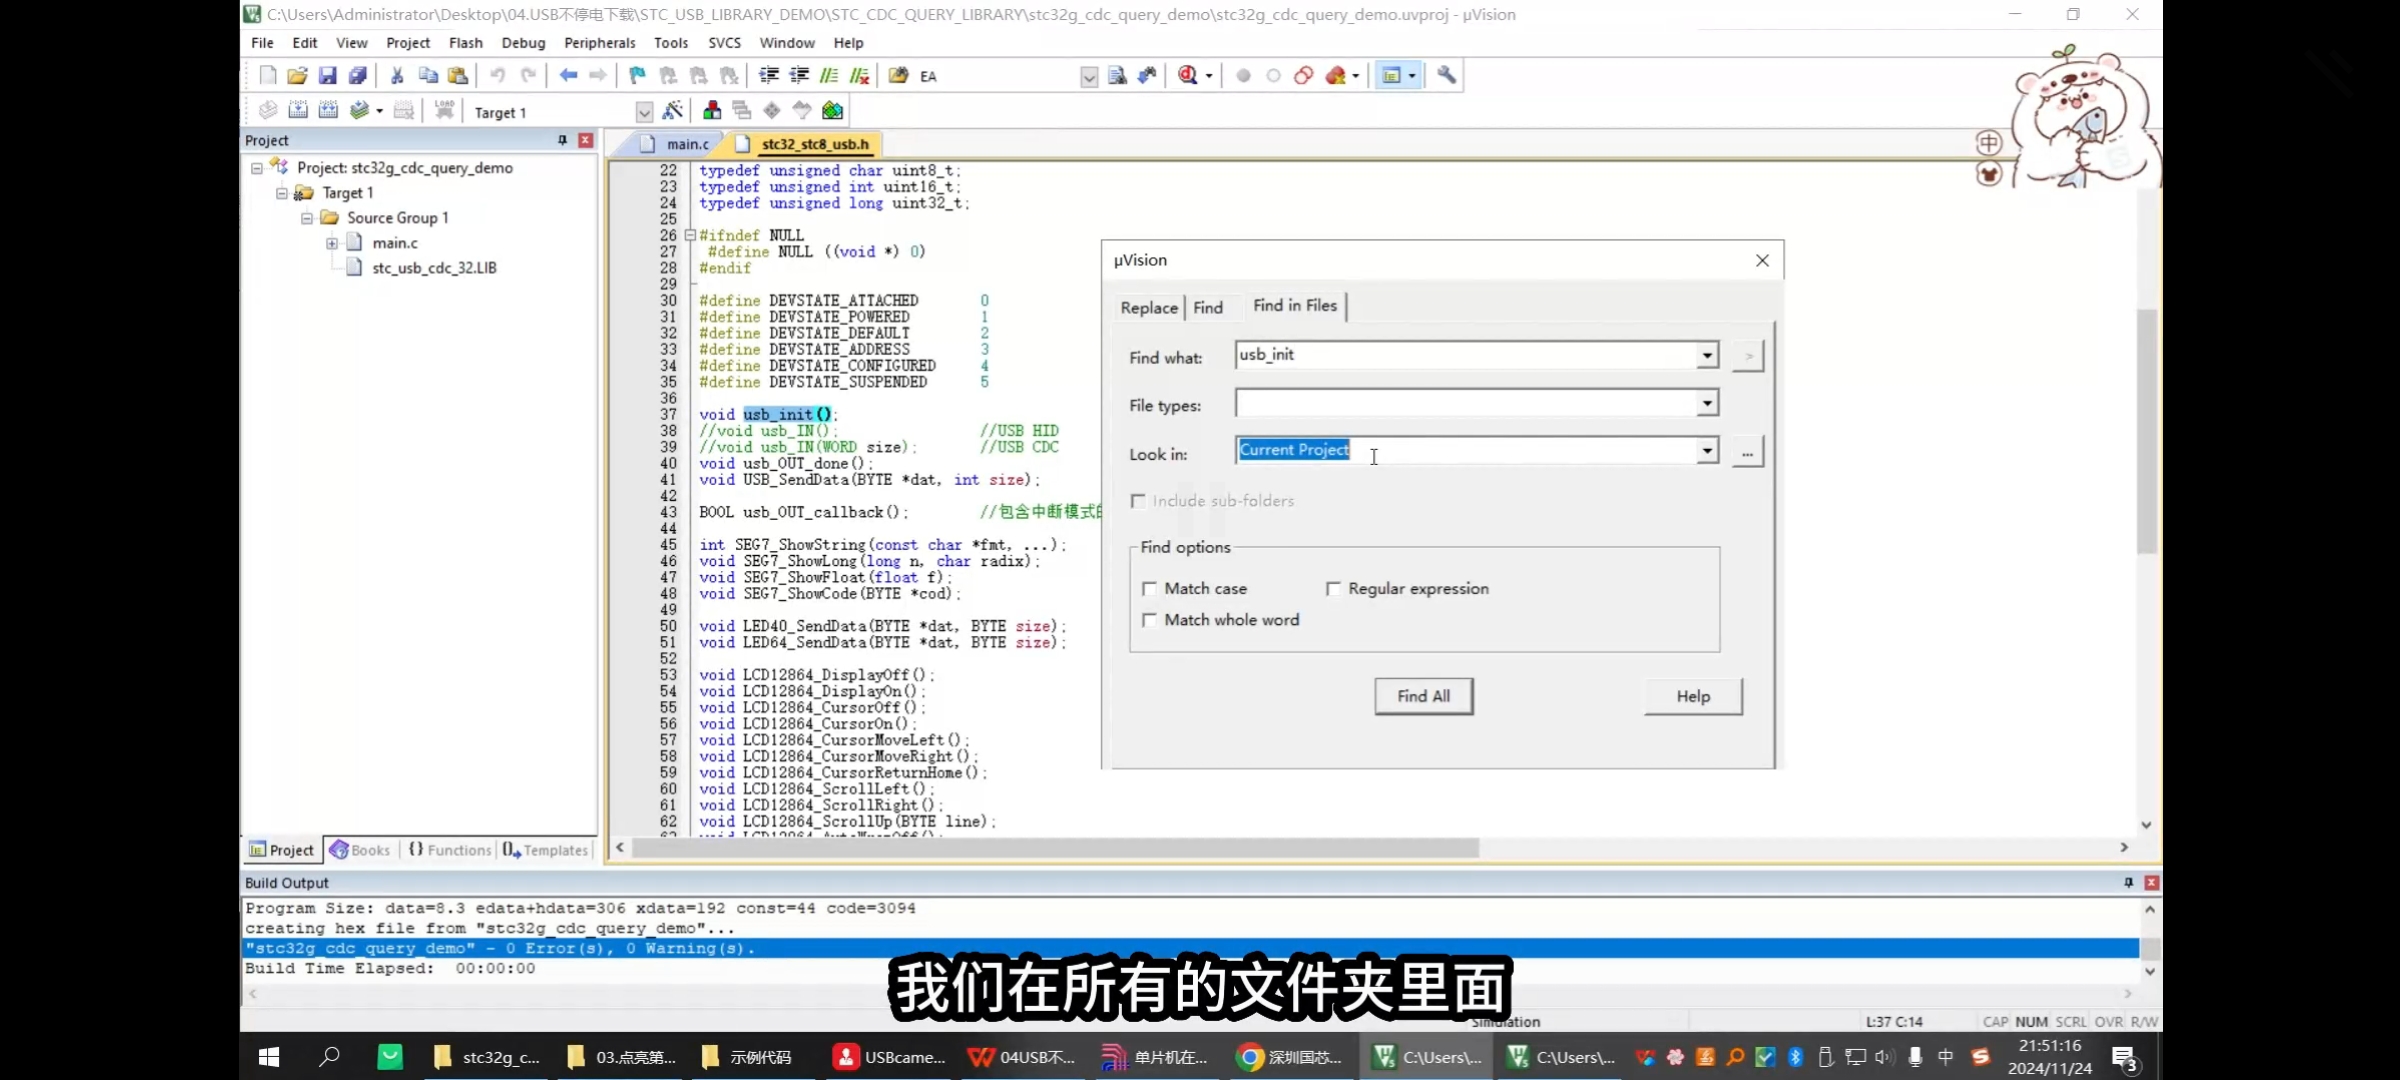Click the Help button in dialog
The height and width of the screenshot is (1080, 2400).
[x=1692, y=696]
